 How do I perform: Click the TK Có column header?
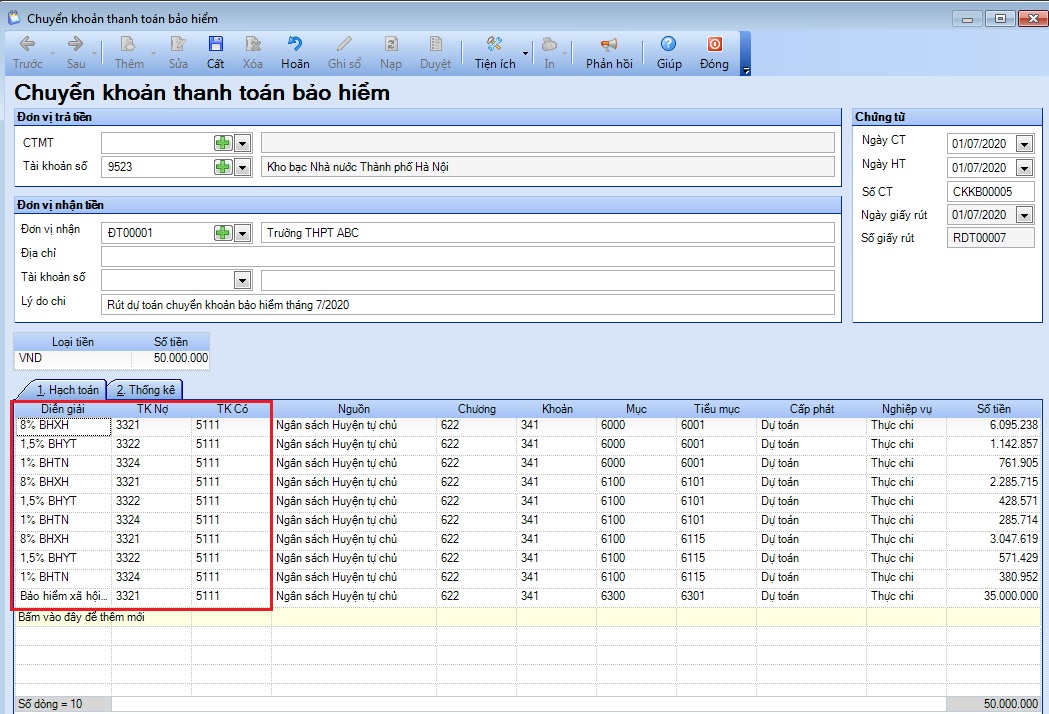click(x=232, y=409)
